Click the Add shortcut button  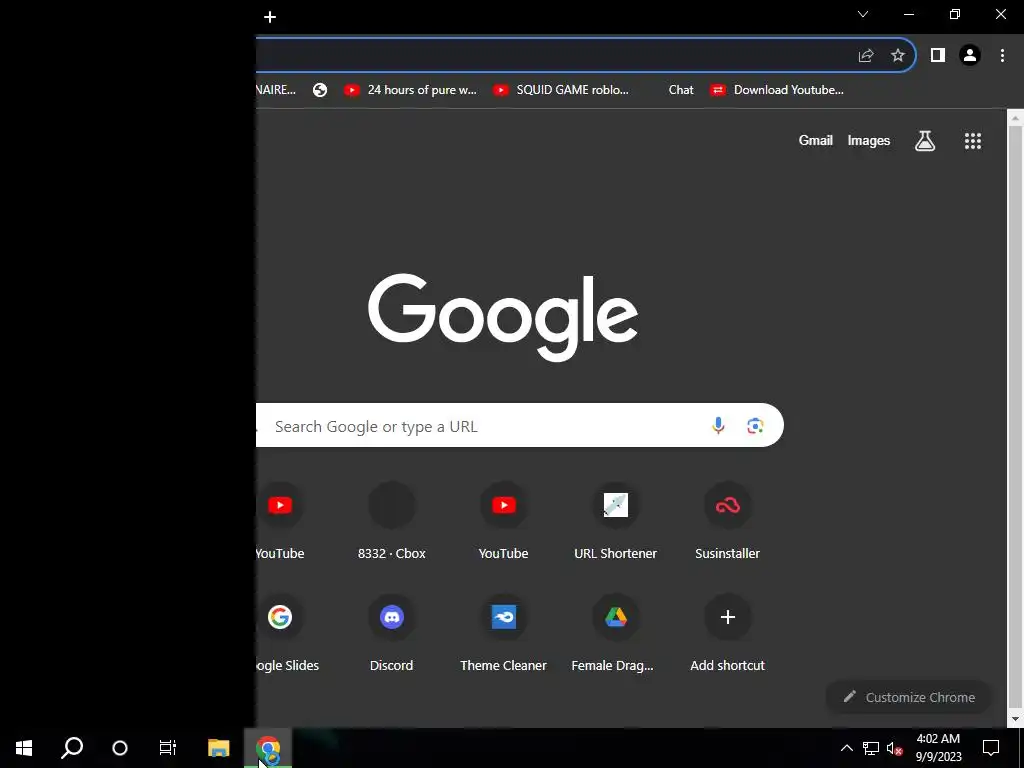click(728, 634)
